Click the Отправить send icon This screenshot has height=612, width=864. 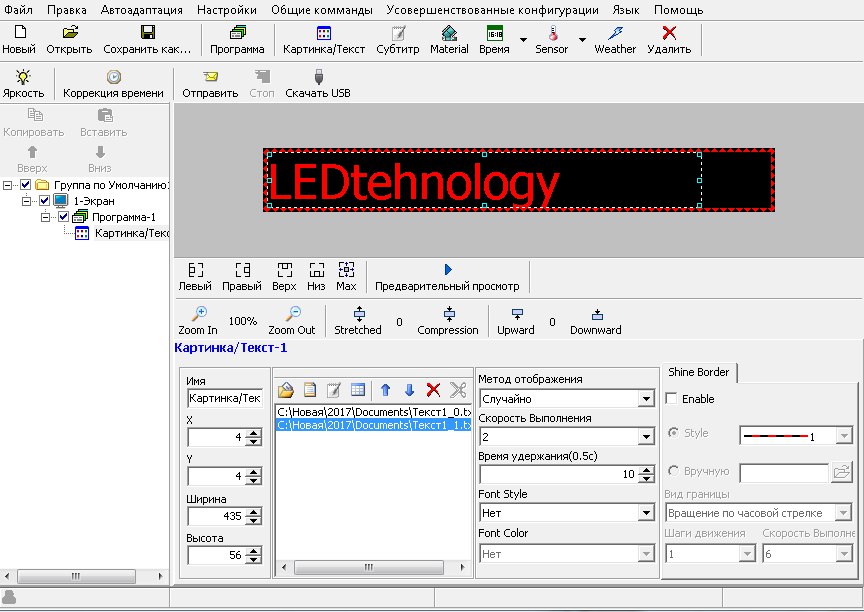[210, 78]
